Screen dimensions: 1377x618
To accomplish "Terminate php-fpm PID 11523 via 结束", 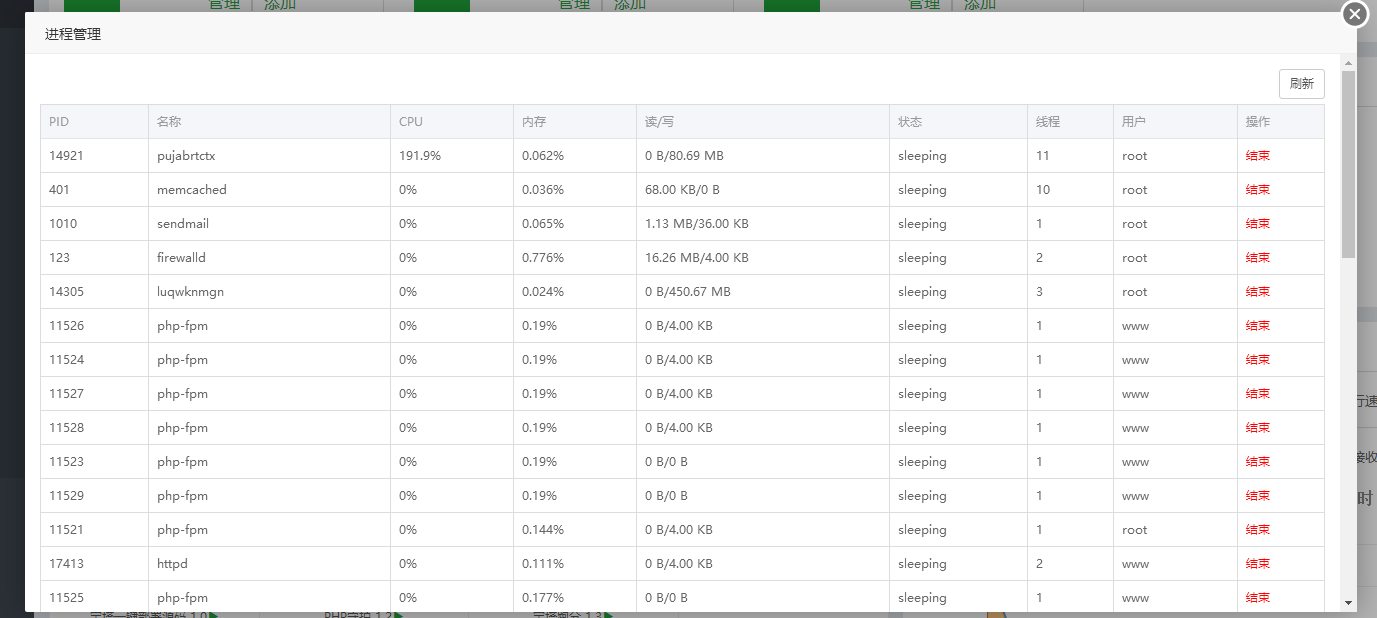I will pos(1258,462).
